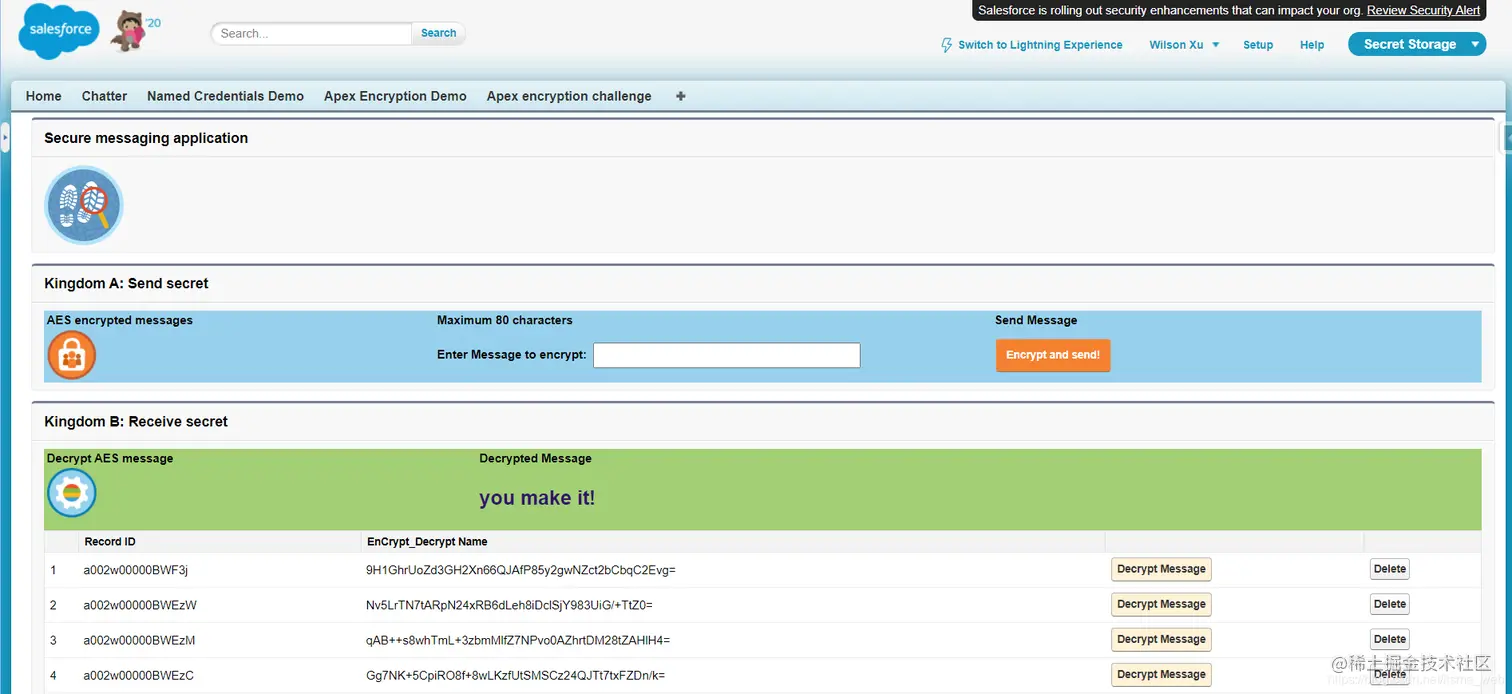
Task: Open the Wilson Xu user menu
Action: pos(1184,45)
